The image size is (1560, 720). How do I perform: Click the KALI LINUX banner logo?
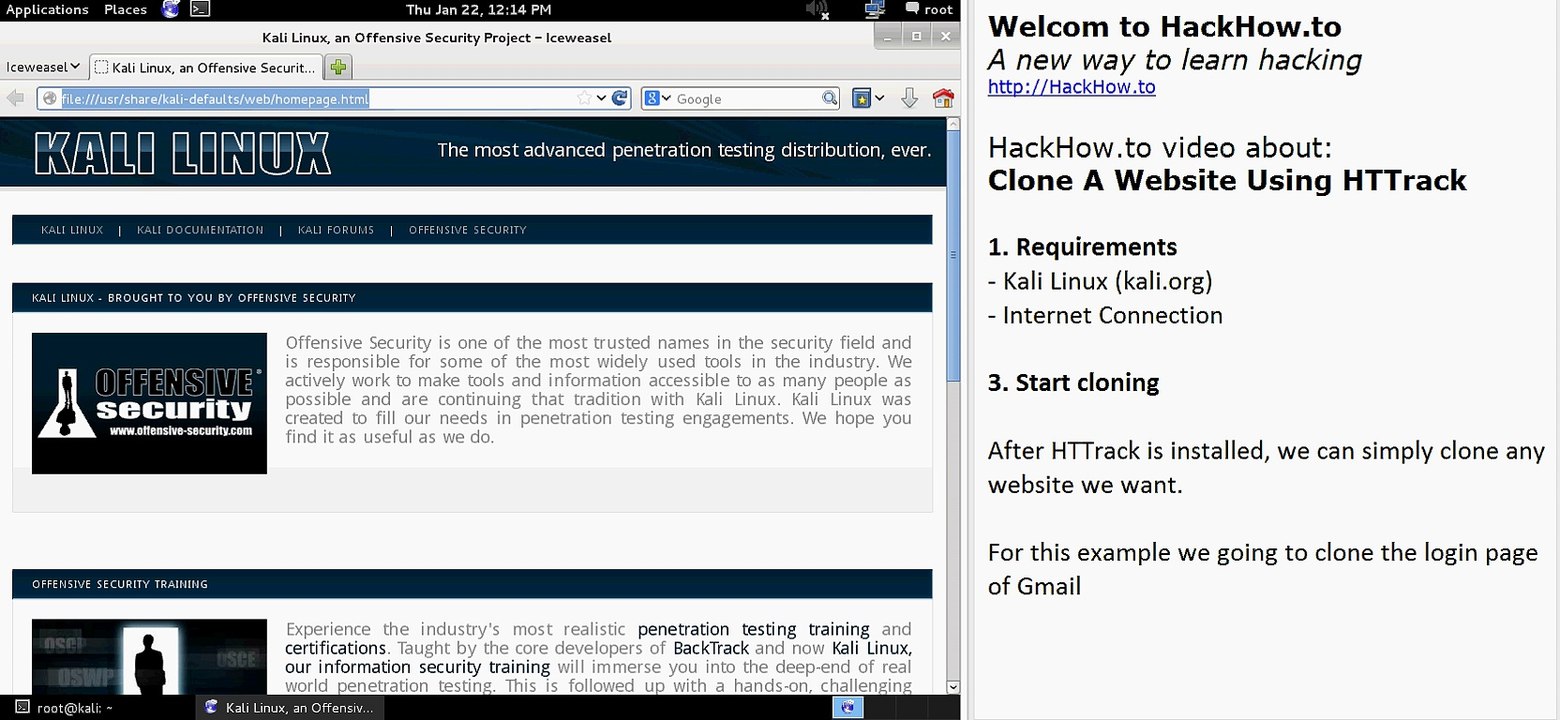182,153
